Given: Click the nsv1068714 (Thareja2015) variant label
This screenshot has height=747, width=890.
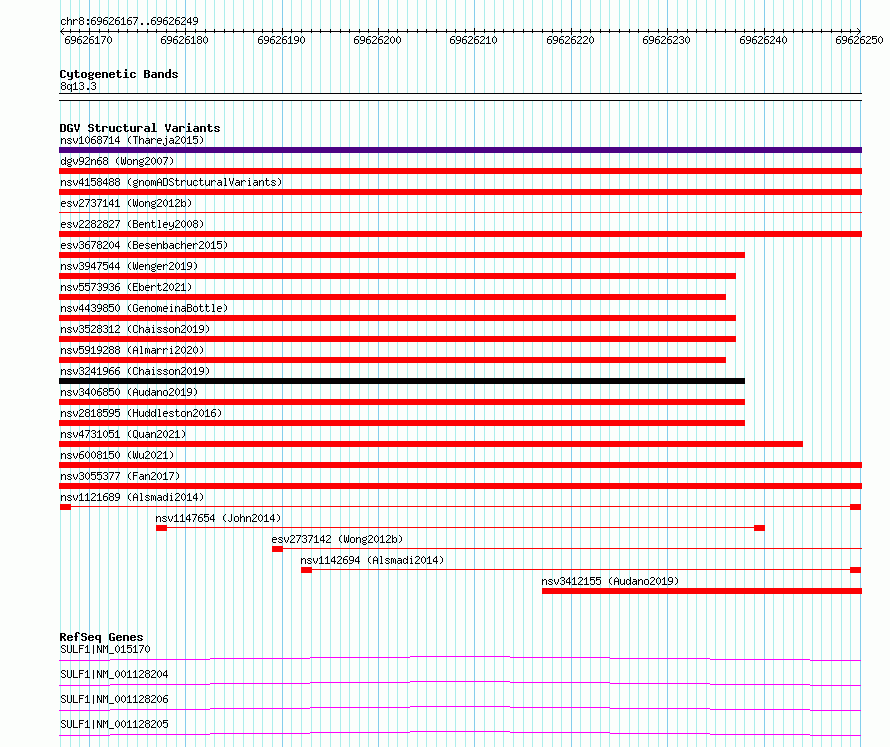Looking at the screenshot, I should (132, 140).
